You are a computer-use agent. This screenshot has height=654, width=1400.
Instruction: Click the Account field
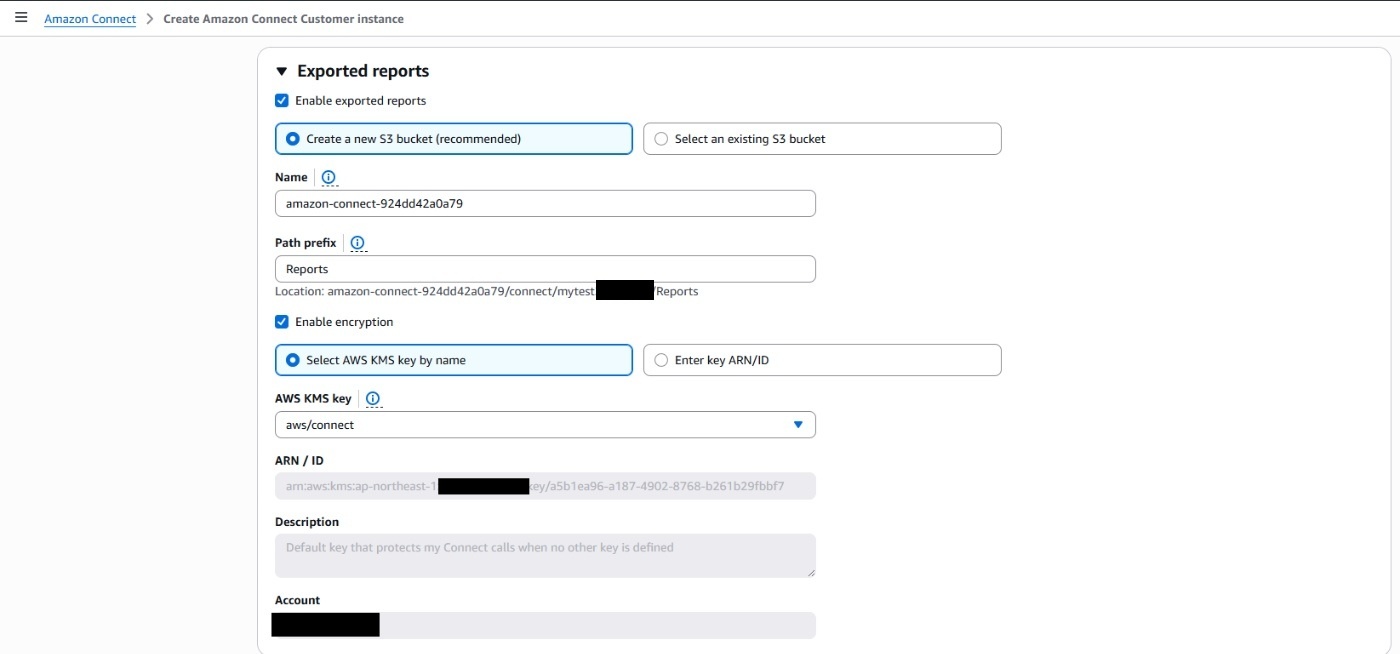545,625
